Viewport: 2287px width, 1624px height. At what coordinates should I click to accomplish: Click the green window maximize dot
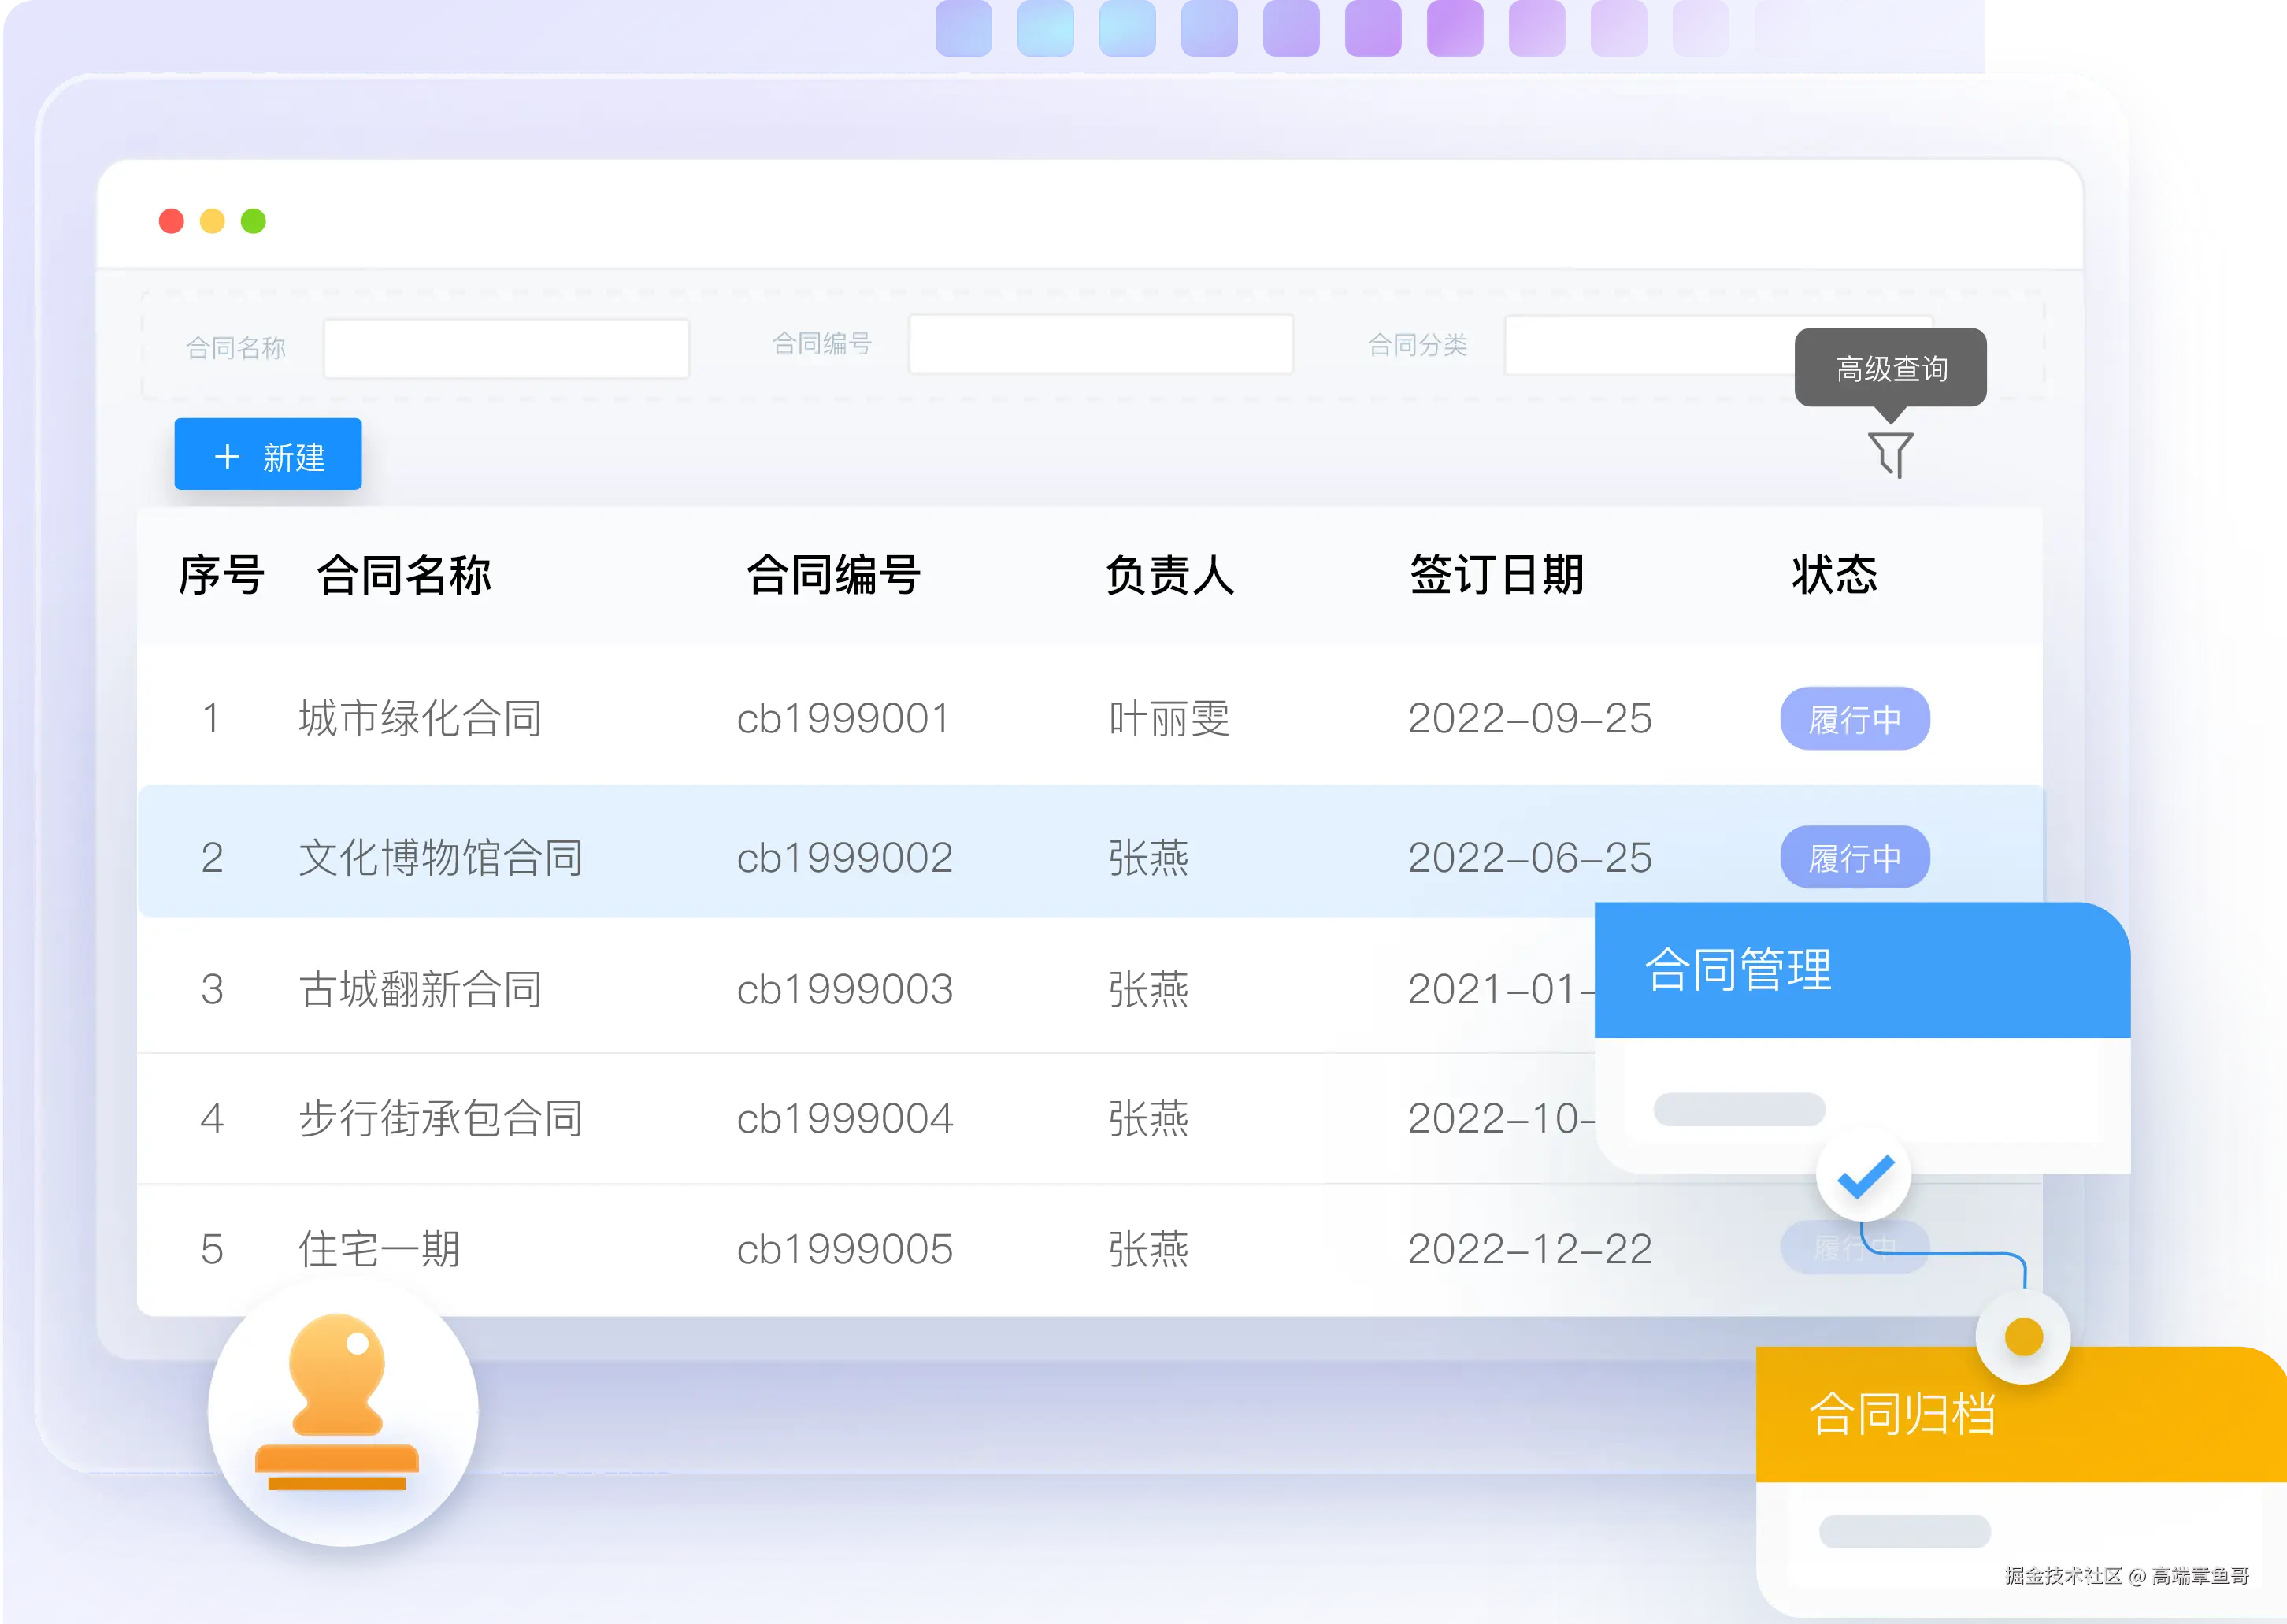tap(253, 221)
